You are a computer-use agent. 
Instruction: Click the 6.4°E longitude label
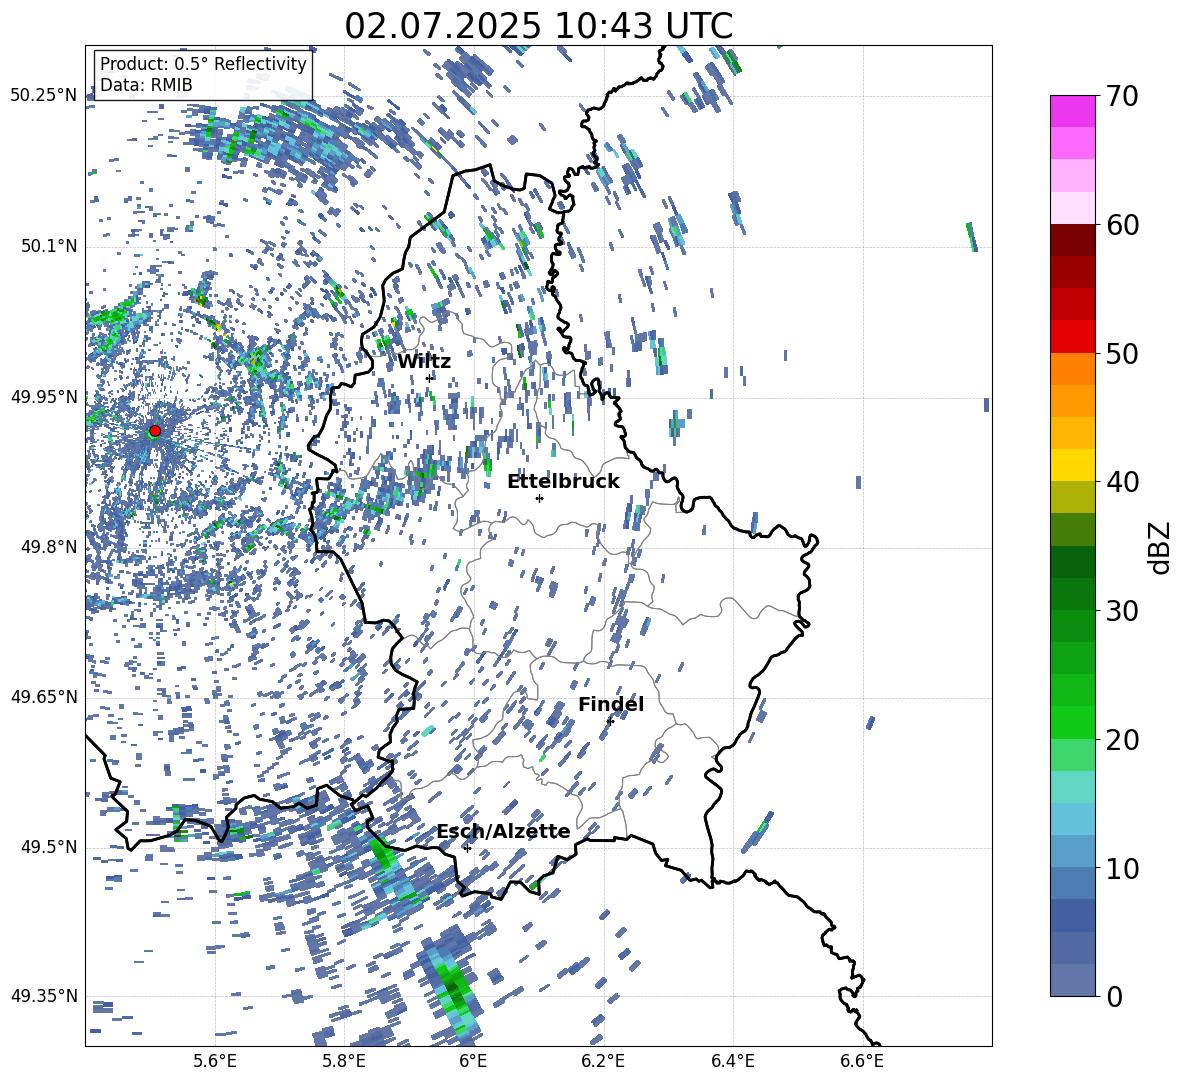pos(732,1061)
